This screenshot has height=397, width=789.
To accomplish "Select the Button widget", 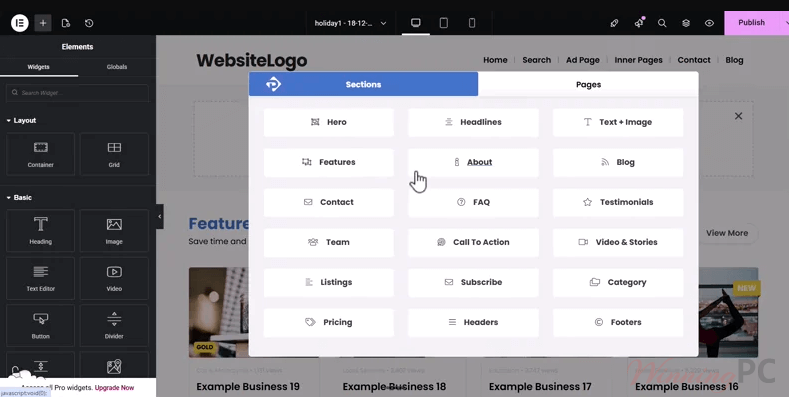I will [x=41, y=326].
